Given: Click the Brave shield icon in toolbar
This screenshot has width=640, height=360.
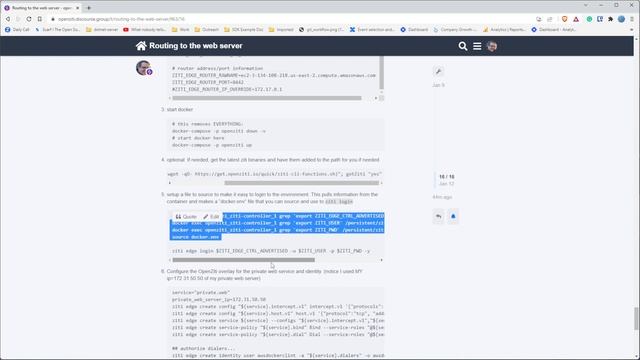Looking at the screenshot, I should coord(564,19).
